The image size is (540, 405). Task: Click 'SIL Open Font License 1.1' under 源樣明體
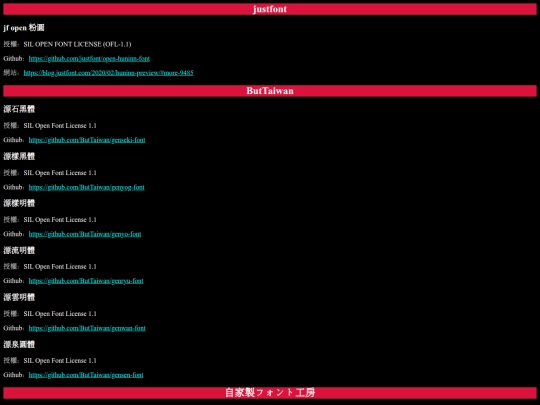coord(60,219)
